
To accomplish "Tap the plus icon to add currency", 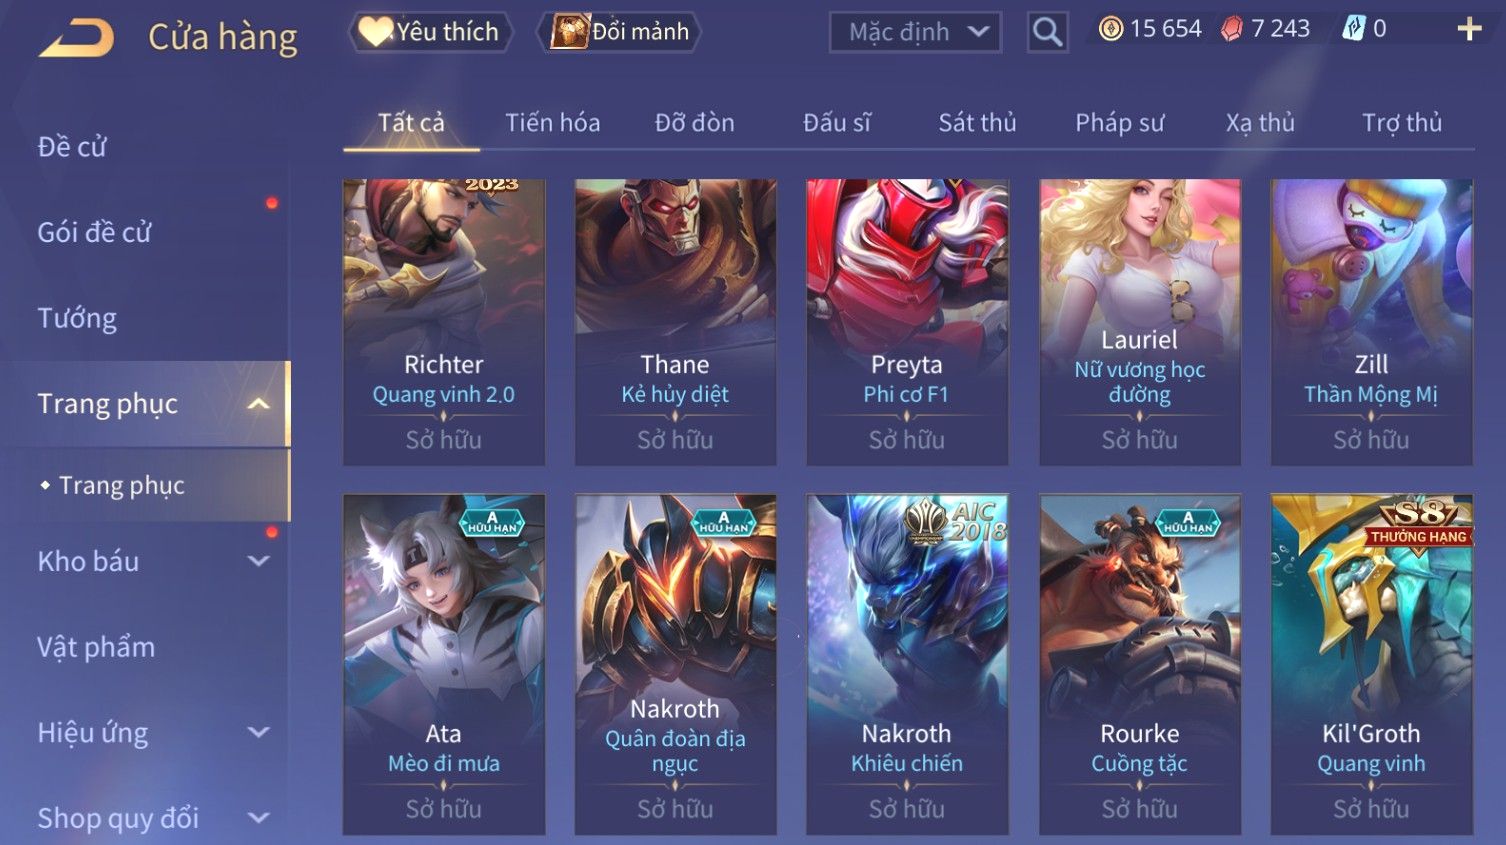I will click(x=1469, y=29).
